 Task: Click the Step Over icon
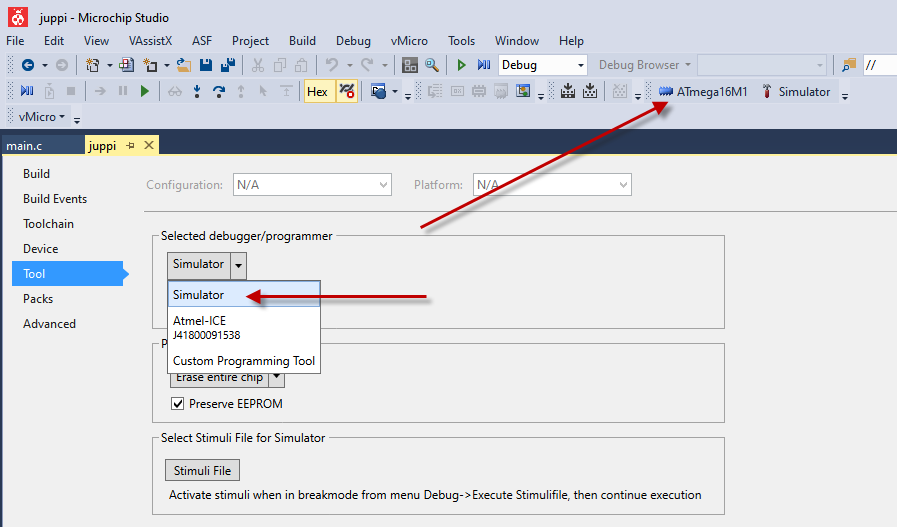point(219,91)
